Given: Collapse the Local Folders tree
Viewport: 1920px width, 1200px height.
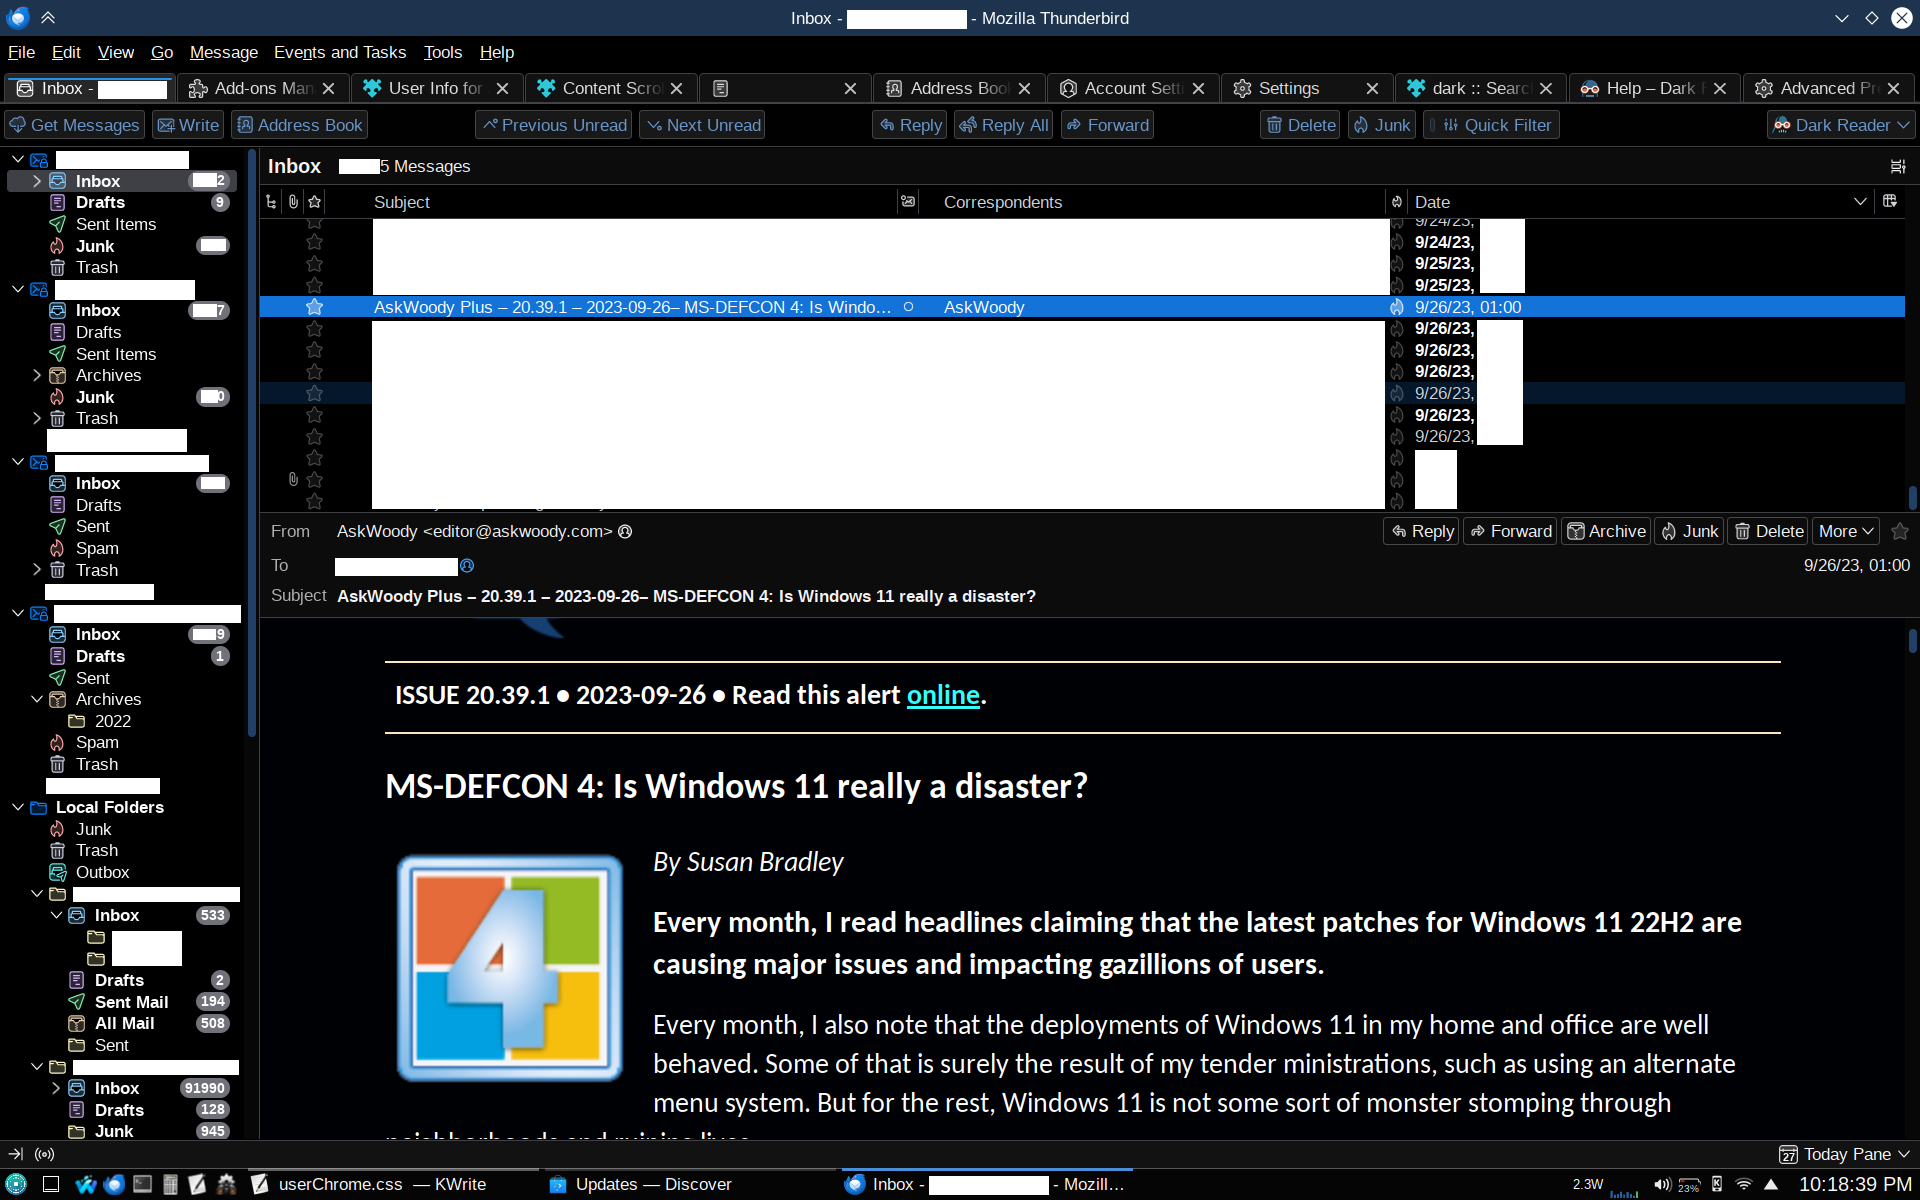Looking at the screenshot, I should click(x=18, y=807).
